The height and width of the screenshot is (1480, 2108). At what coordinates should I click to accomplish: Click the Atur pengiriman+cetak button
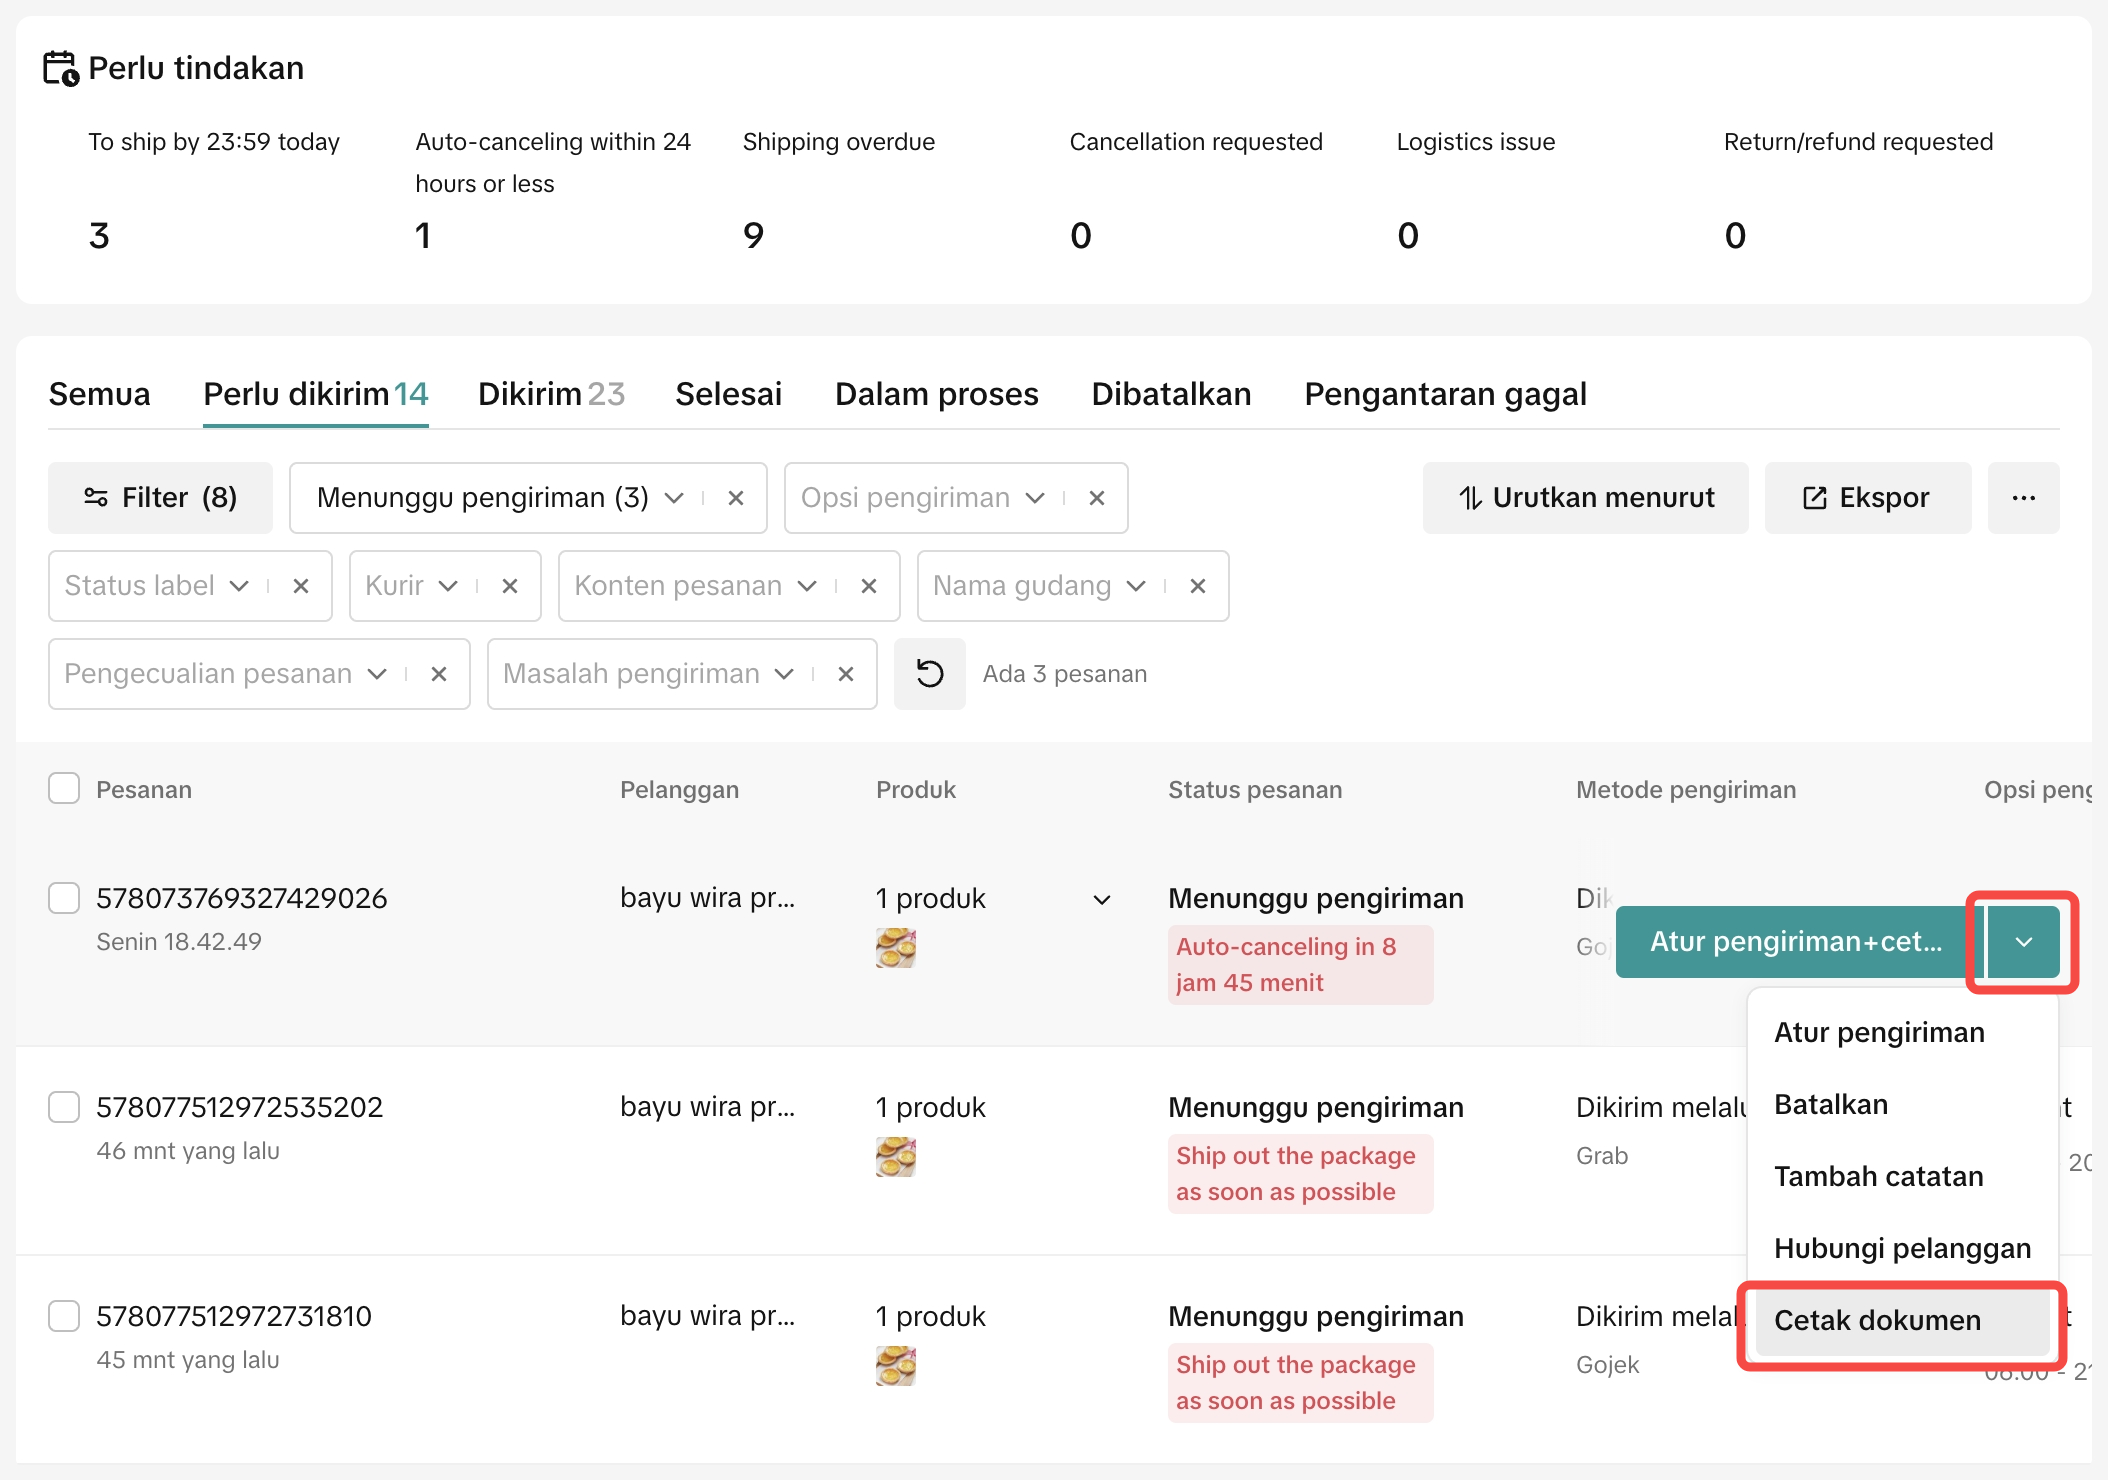tap(1795, 942)
